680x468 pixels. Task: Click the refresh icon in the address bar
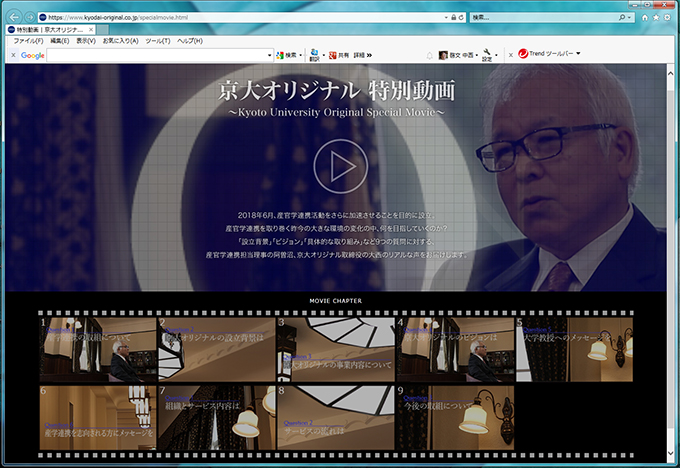click(x=461, y=17)
